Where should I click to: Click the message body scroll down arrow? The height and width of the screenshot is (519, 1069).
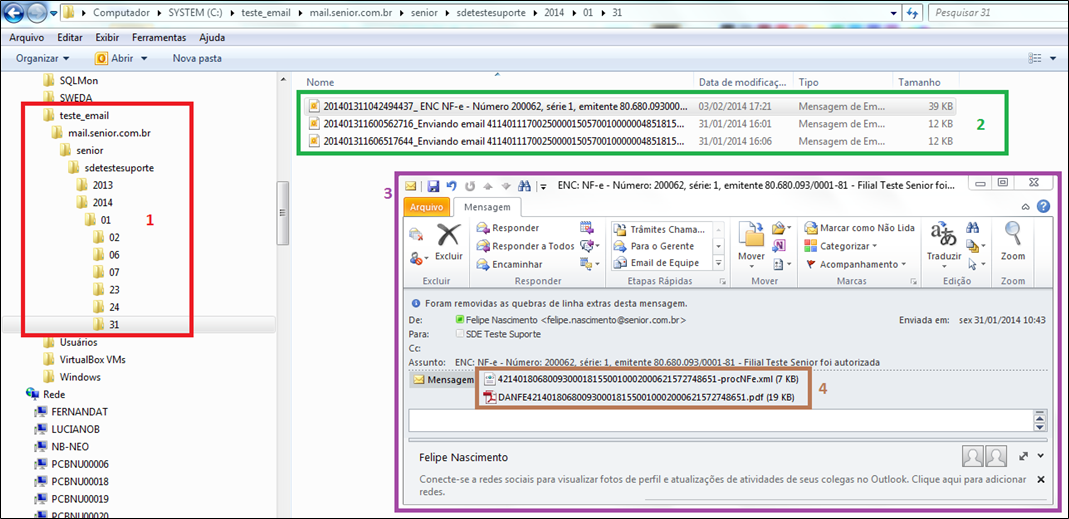[x=1040, y=427]
